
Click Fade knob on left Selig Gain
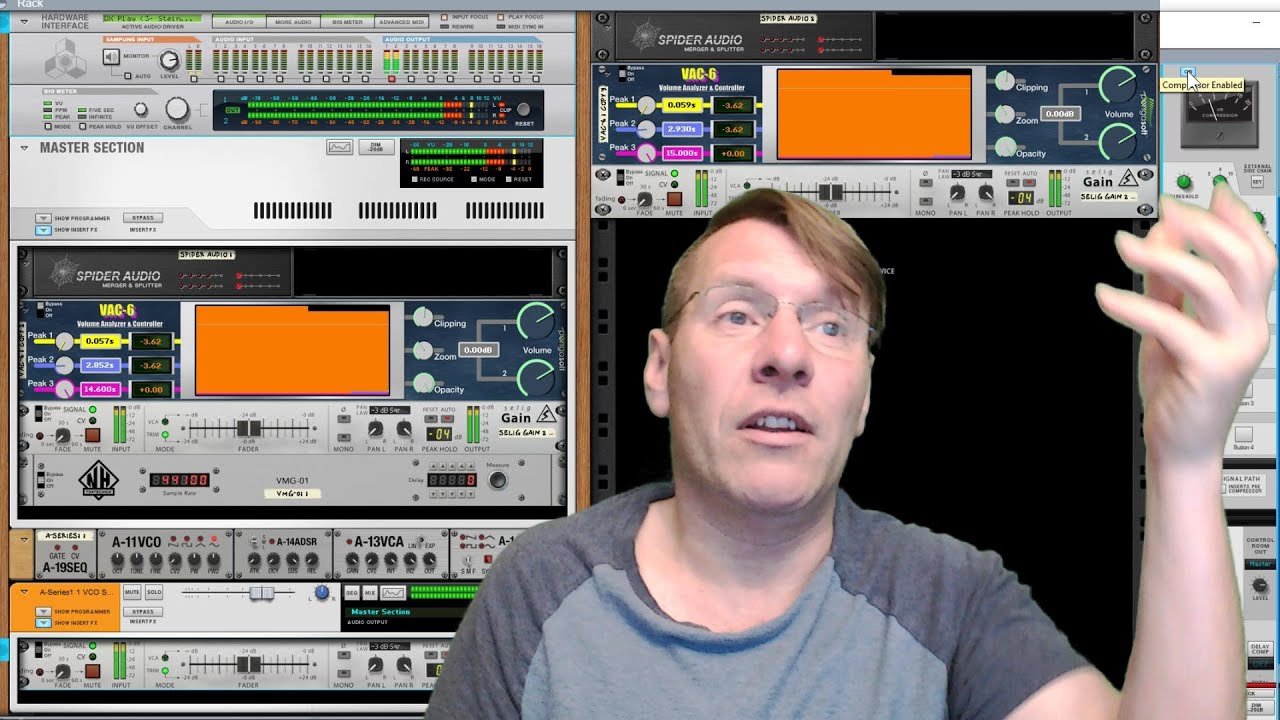63,434
